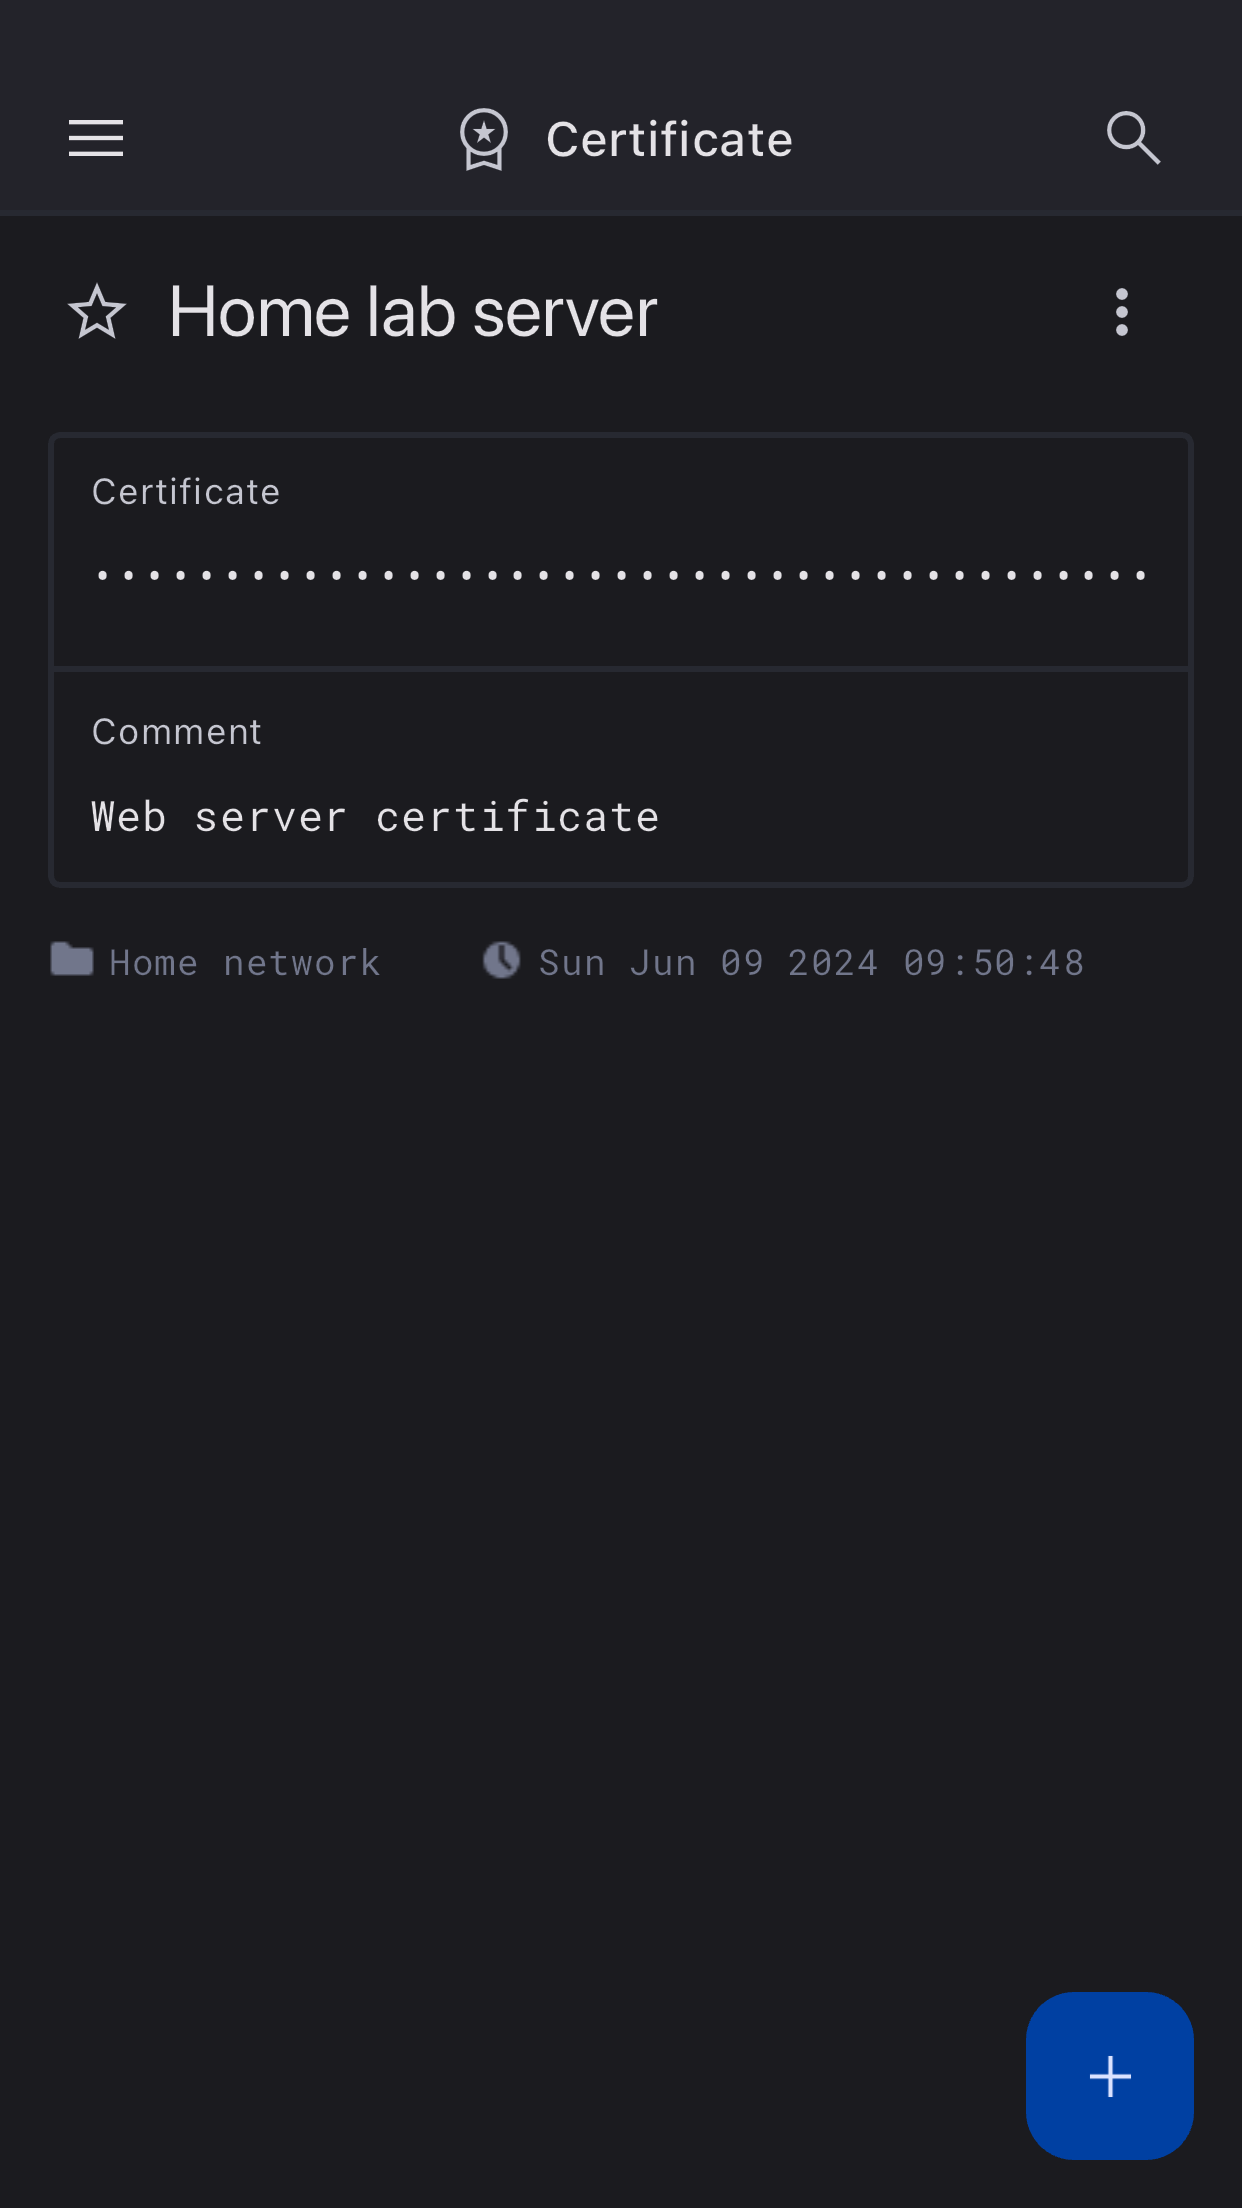Click empty space below the masked certificate dots
This screenshot has width=1242, height=2208.
coord(620,628)
